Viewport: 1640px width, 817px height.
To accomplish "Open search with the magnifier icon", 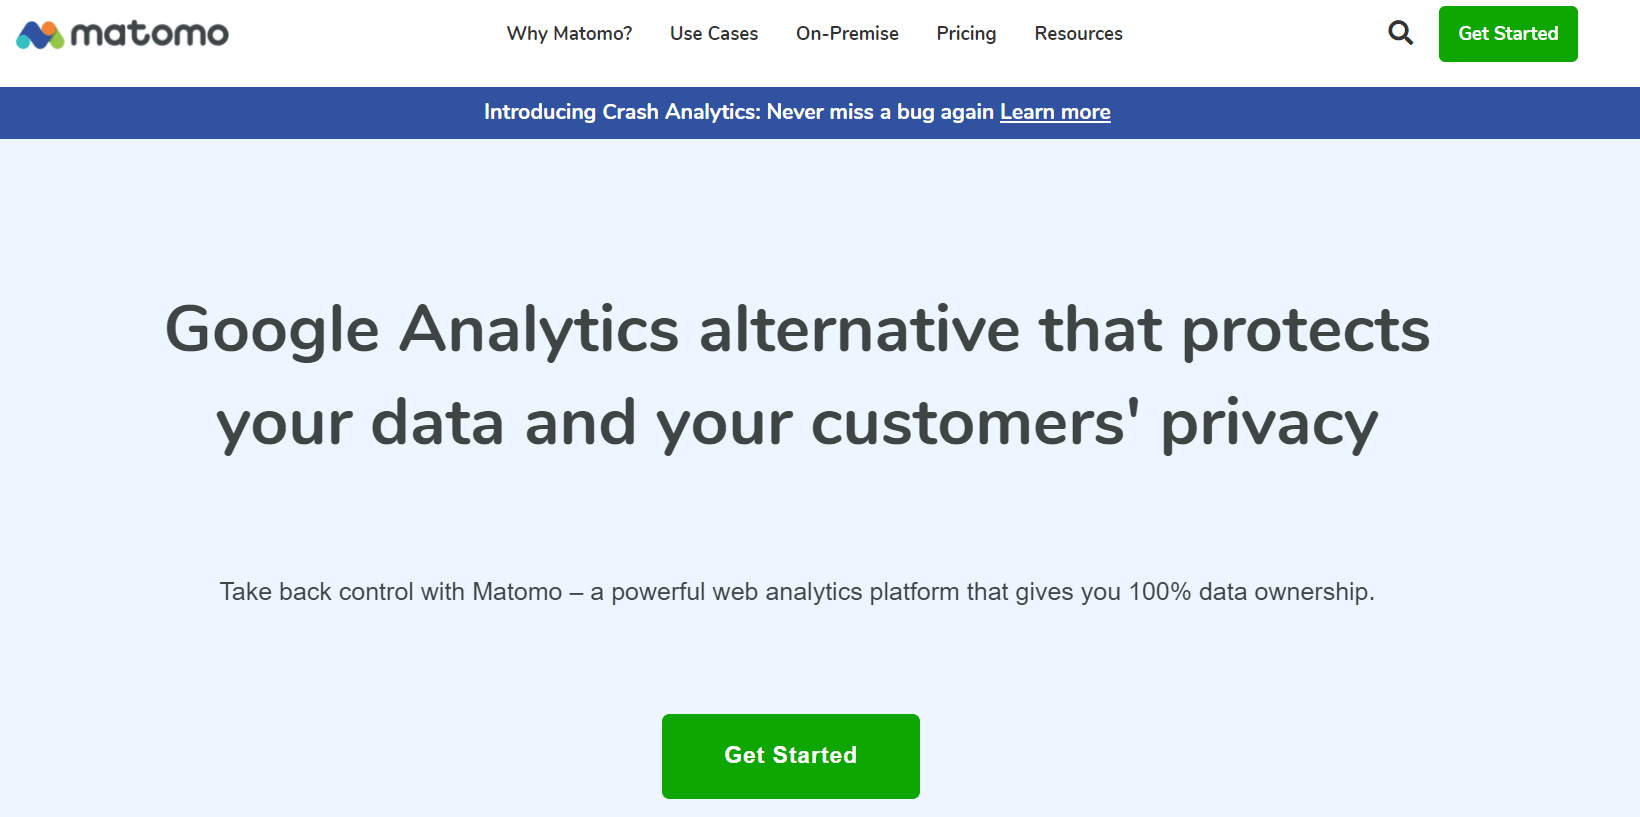I will (1401, 33).
